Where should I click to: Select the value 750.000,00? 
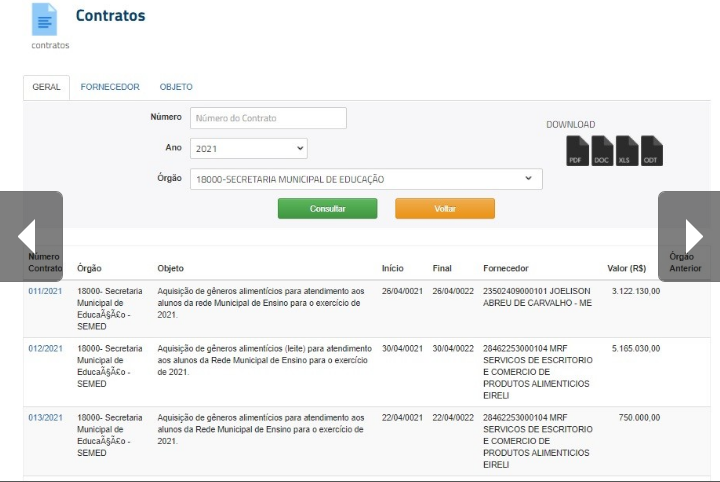639,418
